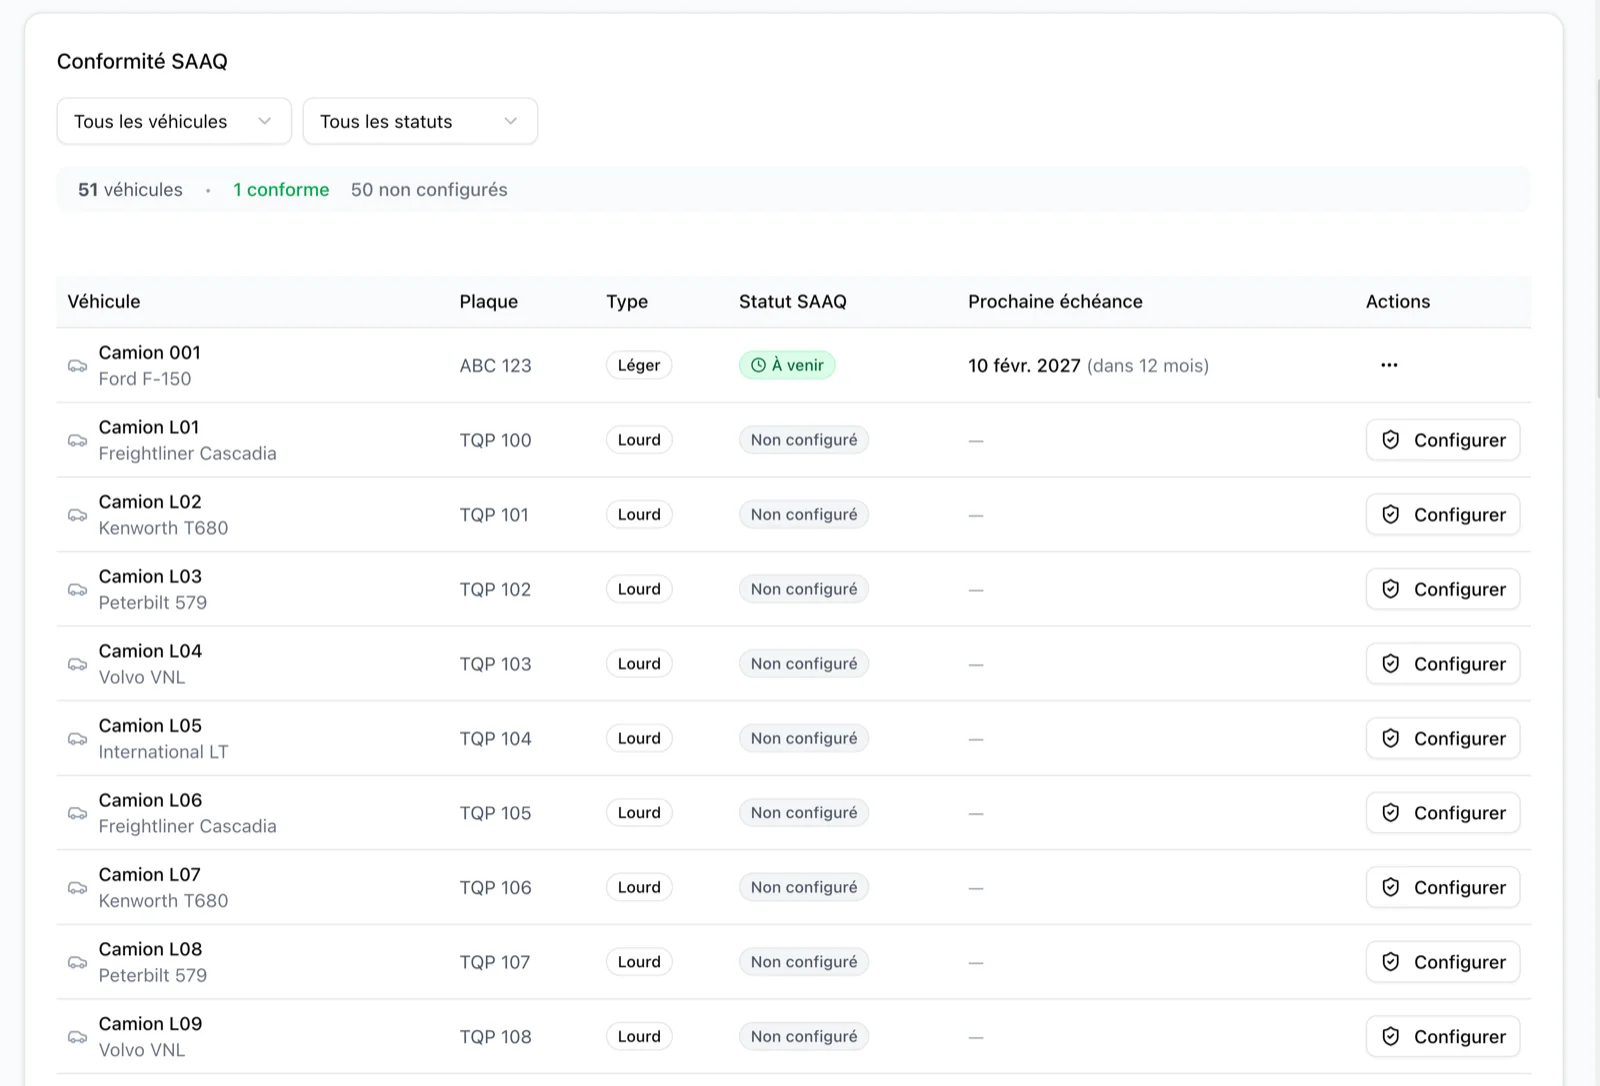Open the three-dot actions menu for Camion 001
Screen dimensions: 1600x1086
(x=1389, y=365)
